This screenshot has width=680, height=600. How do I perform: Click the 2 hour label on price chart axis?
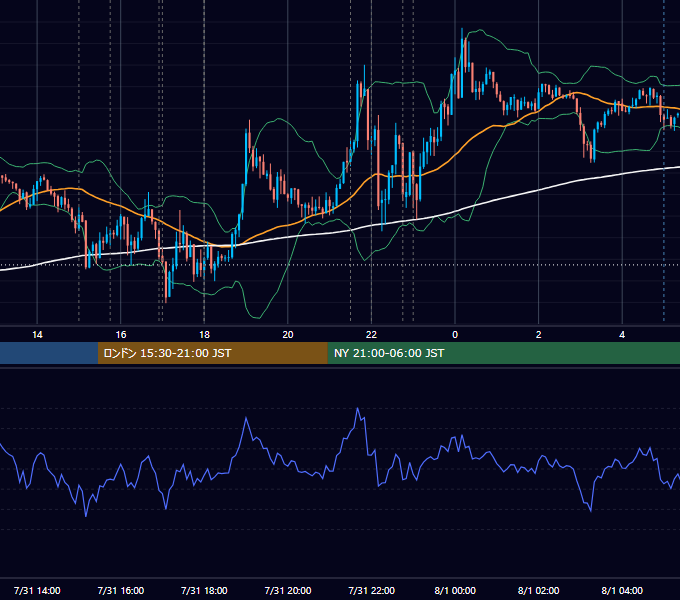pyautogui.click(x=539, y=335)
